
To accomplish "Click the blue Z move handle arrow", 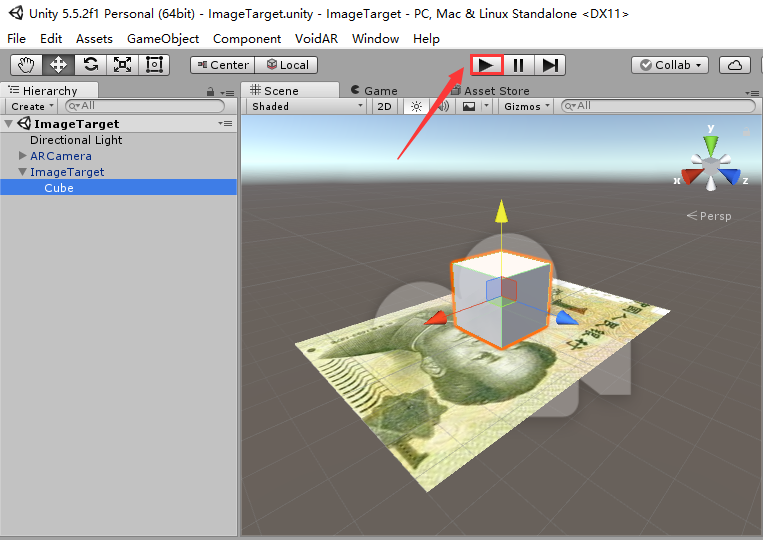I will 566,318.
